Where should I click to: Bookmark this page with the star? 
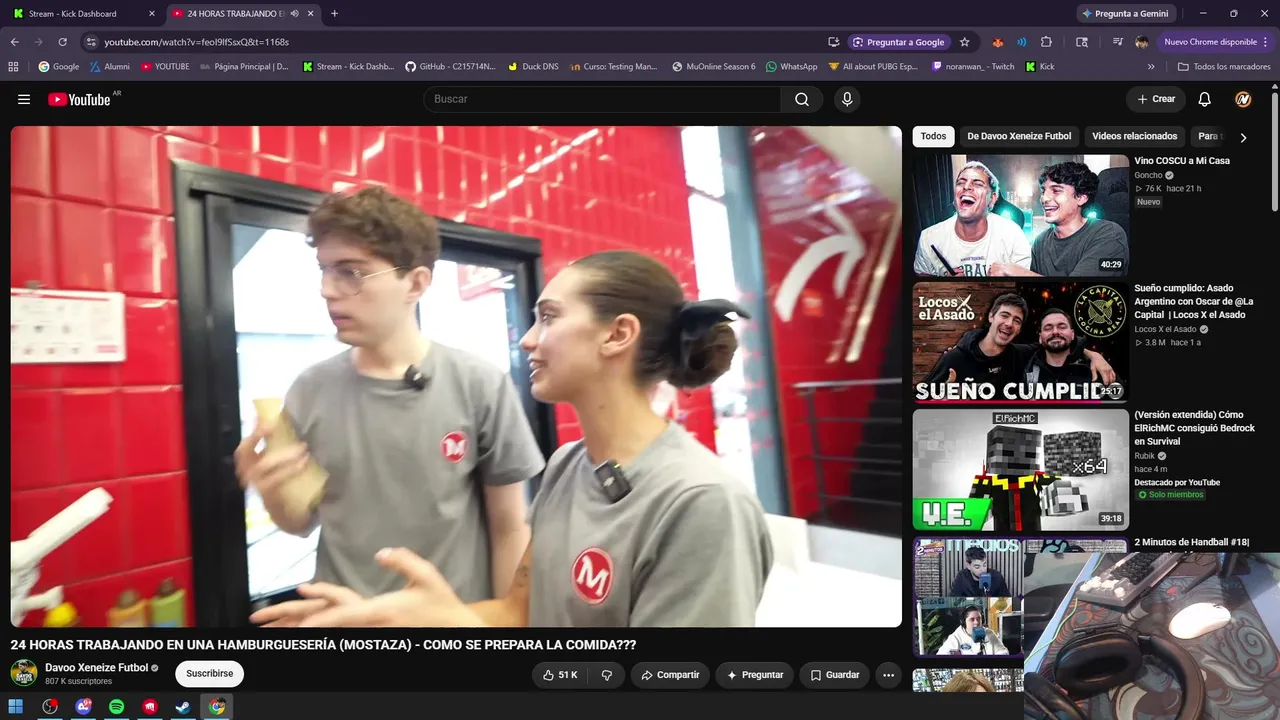[964, 42]
